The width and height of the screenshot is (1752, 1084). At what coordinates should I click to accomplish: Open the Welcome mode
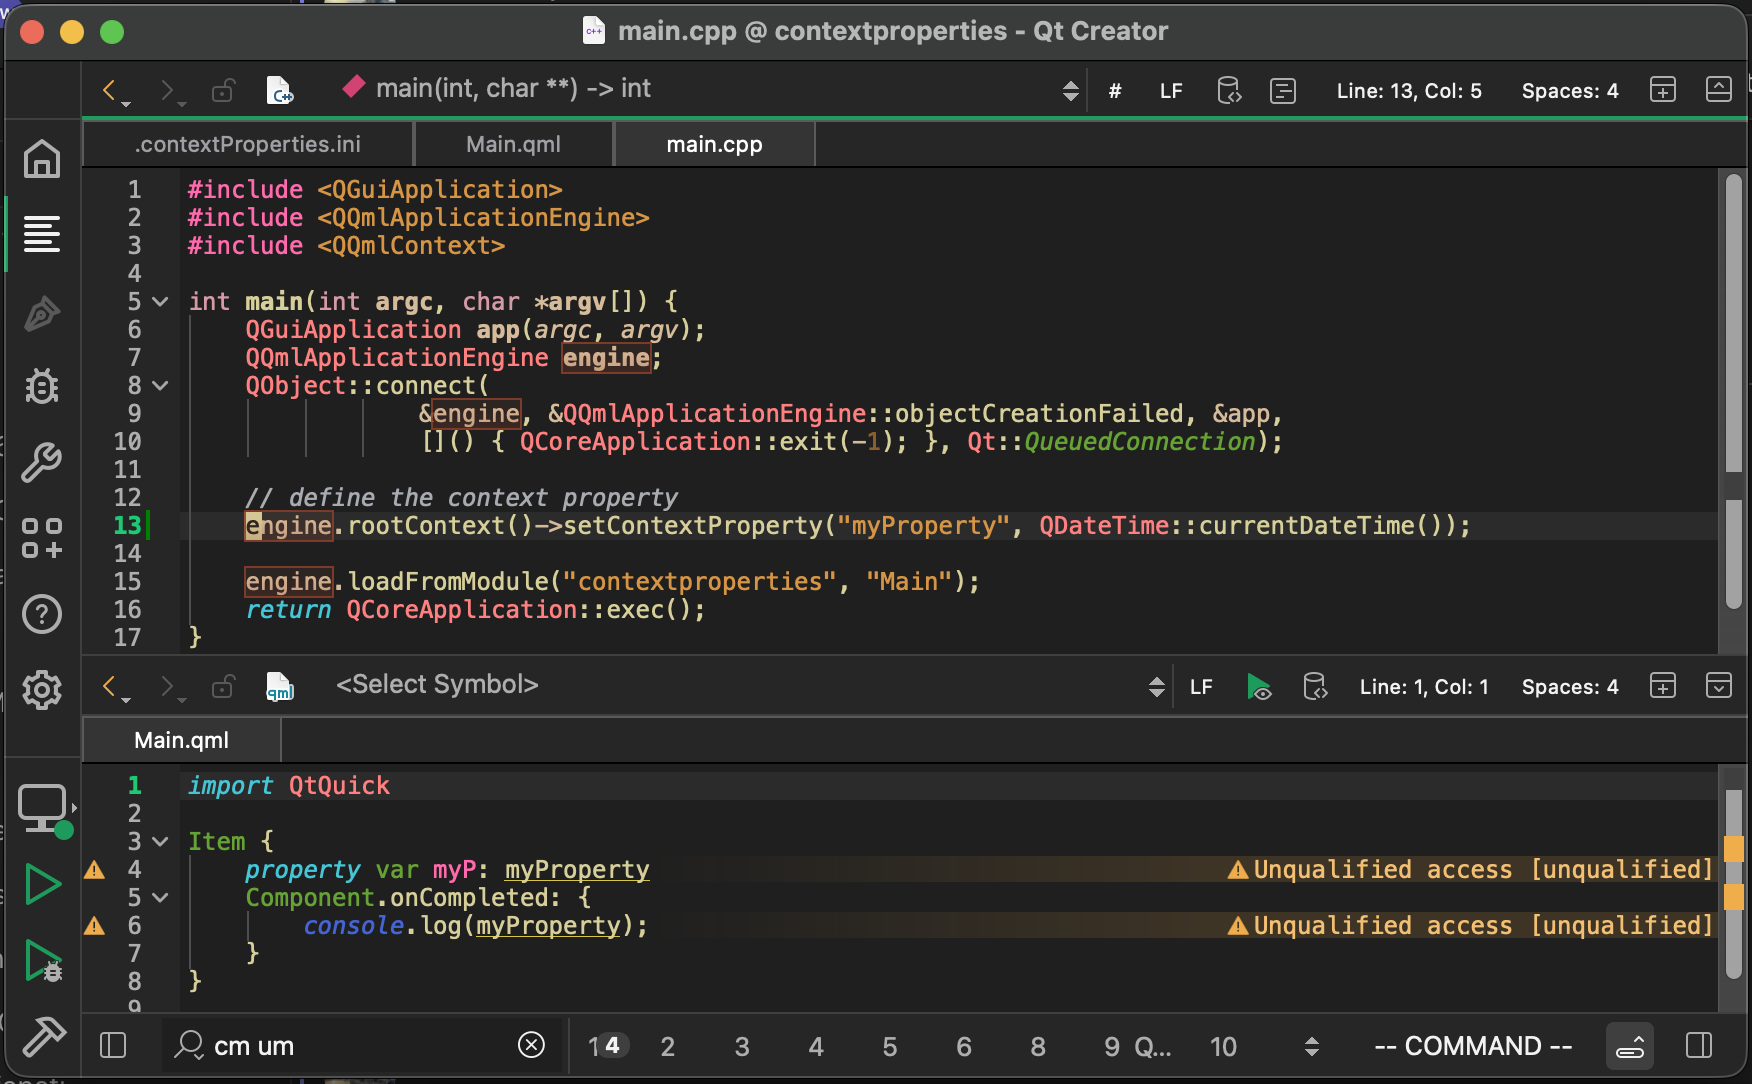pyautogui.click(x=42, y=160)
